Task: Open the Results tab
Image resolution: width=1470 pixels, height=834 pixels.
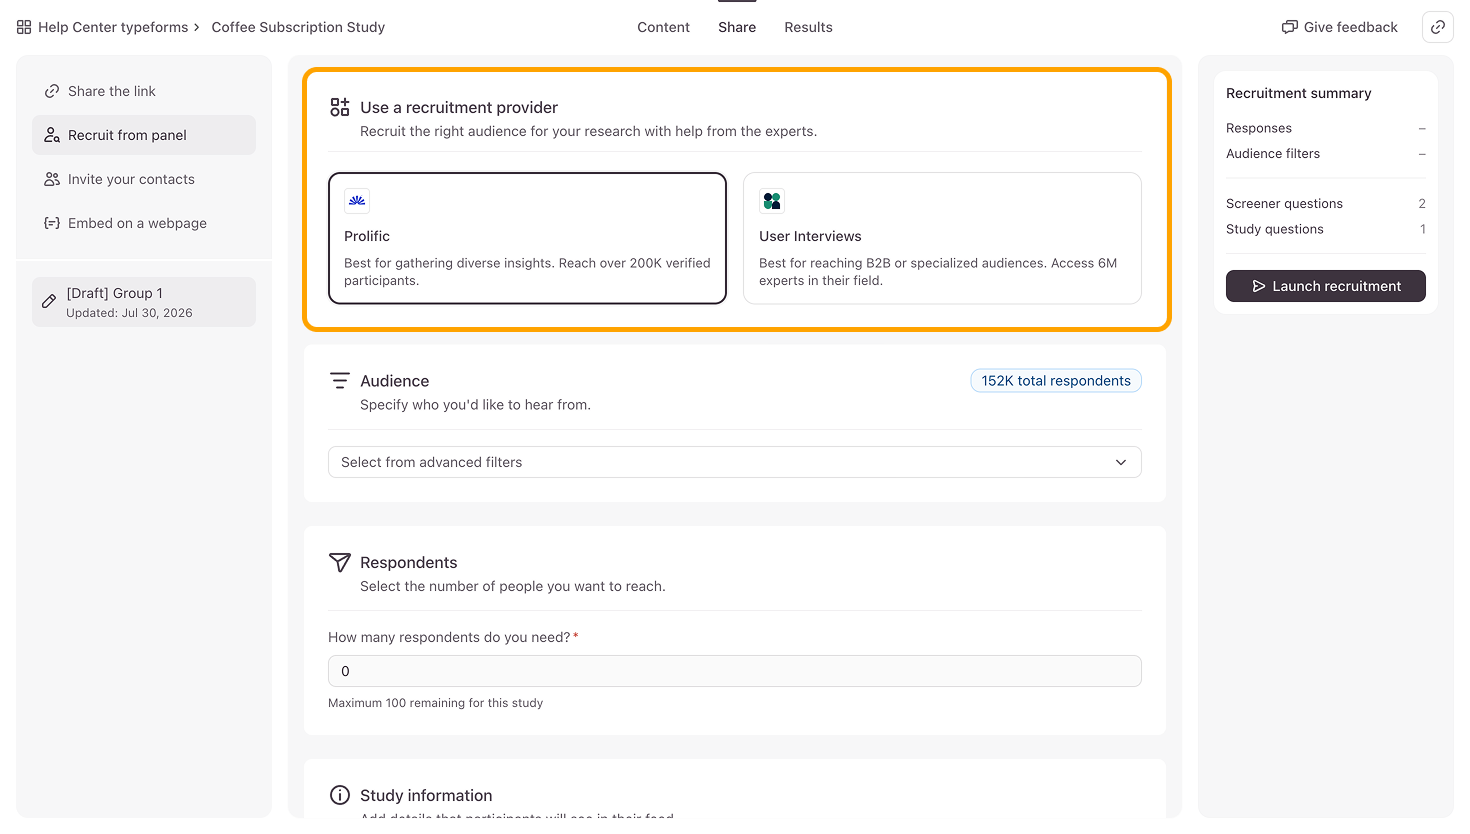Action: (x=808, y=27)
